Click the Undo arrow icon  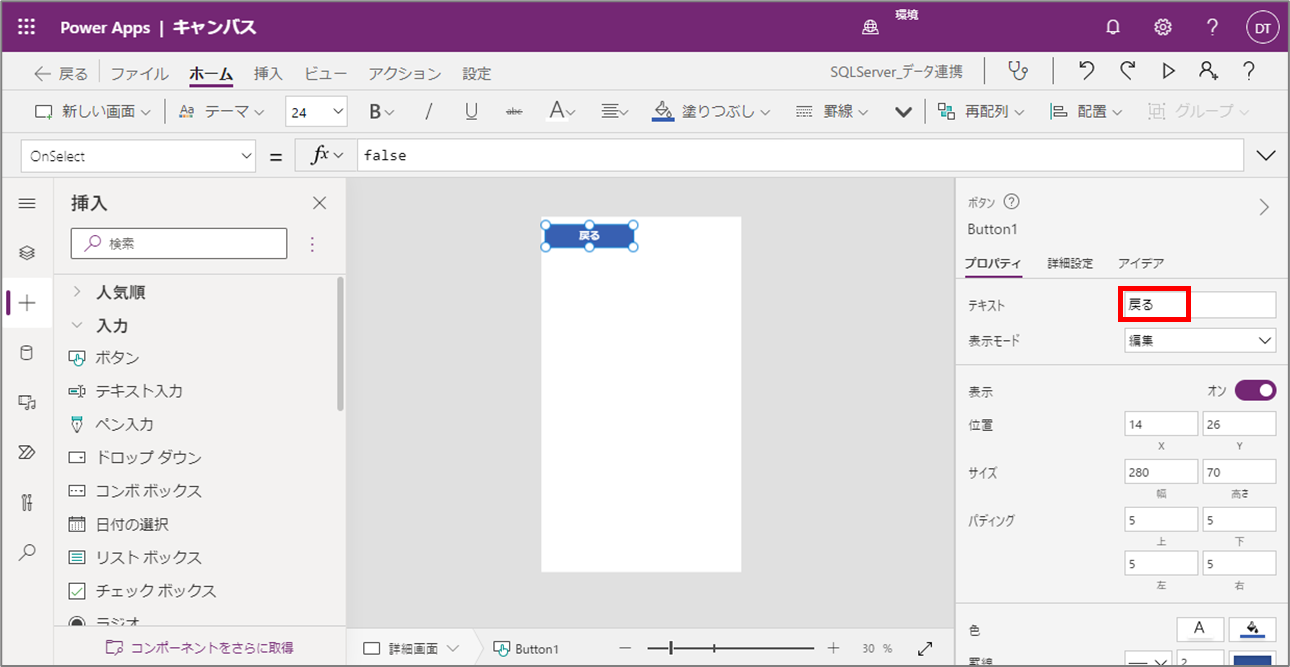1087,71
